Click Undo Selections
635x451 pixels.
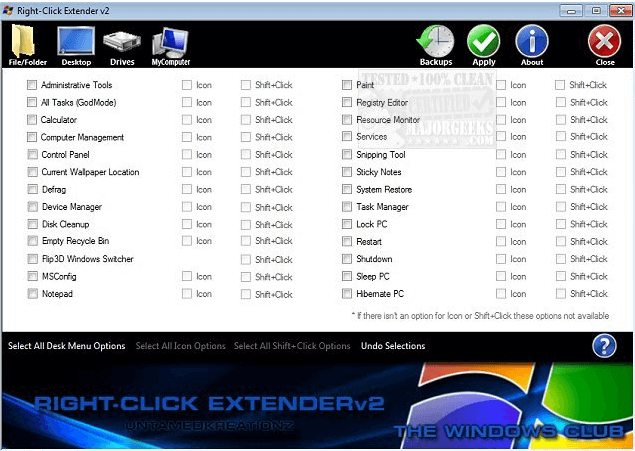pyautogui.click(x=393, y=346)
